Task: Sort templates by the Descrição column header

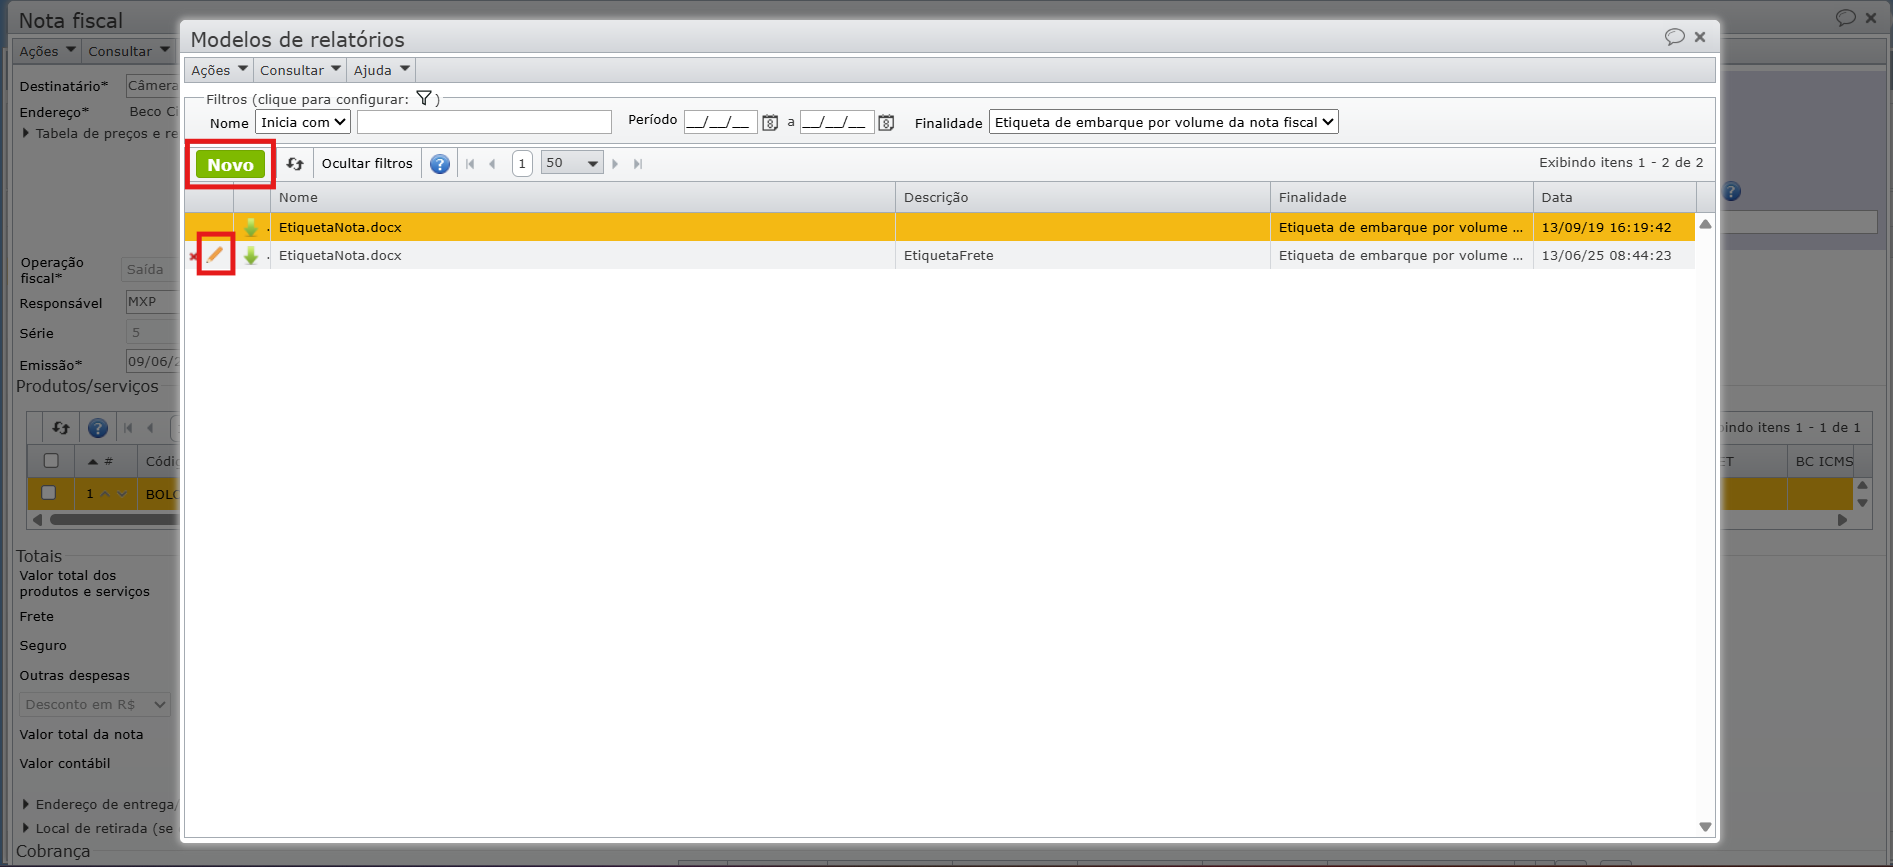Action: pyautogui.click(x=1083, y=197)
